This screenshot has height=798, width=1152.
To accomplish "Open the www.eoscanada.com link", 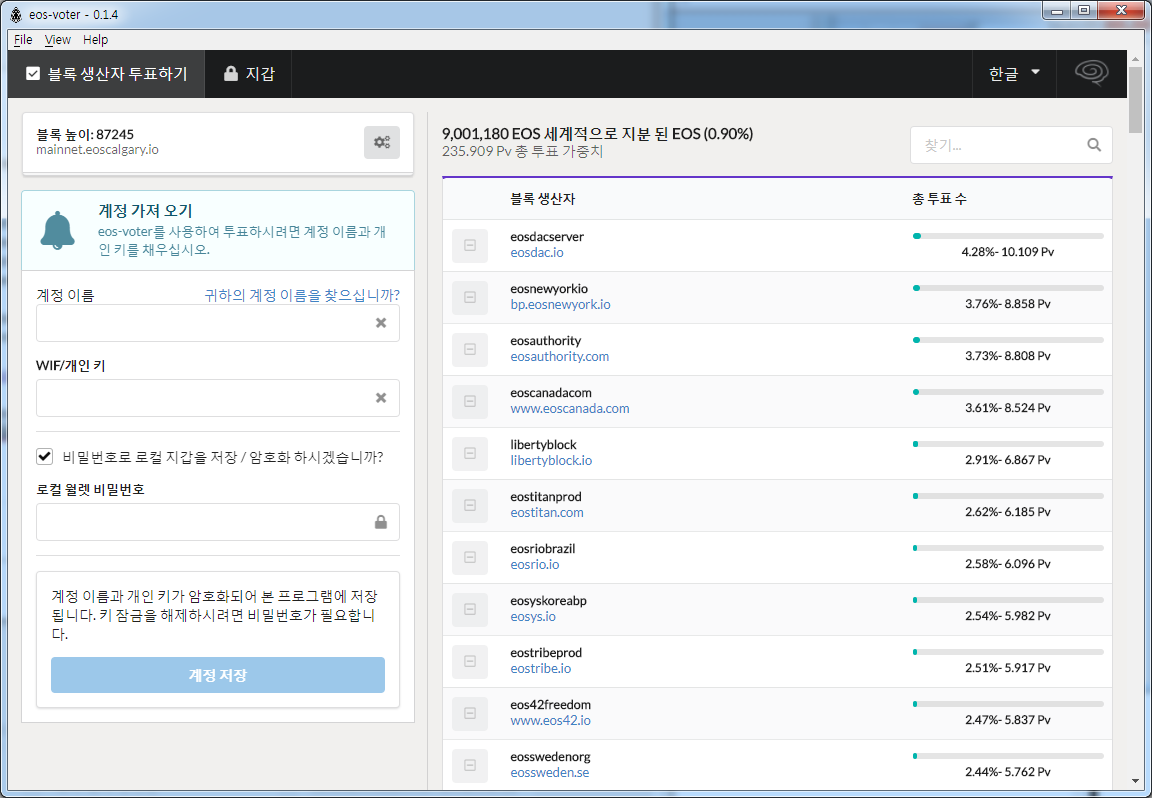I will (570, 409).
